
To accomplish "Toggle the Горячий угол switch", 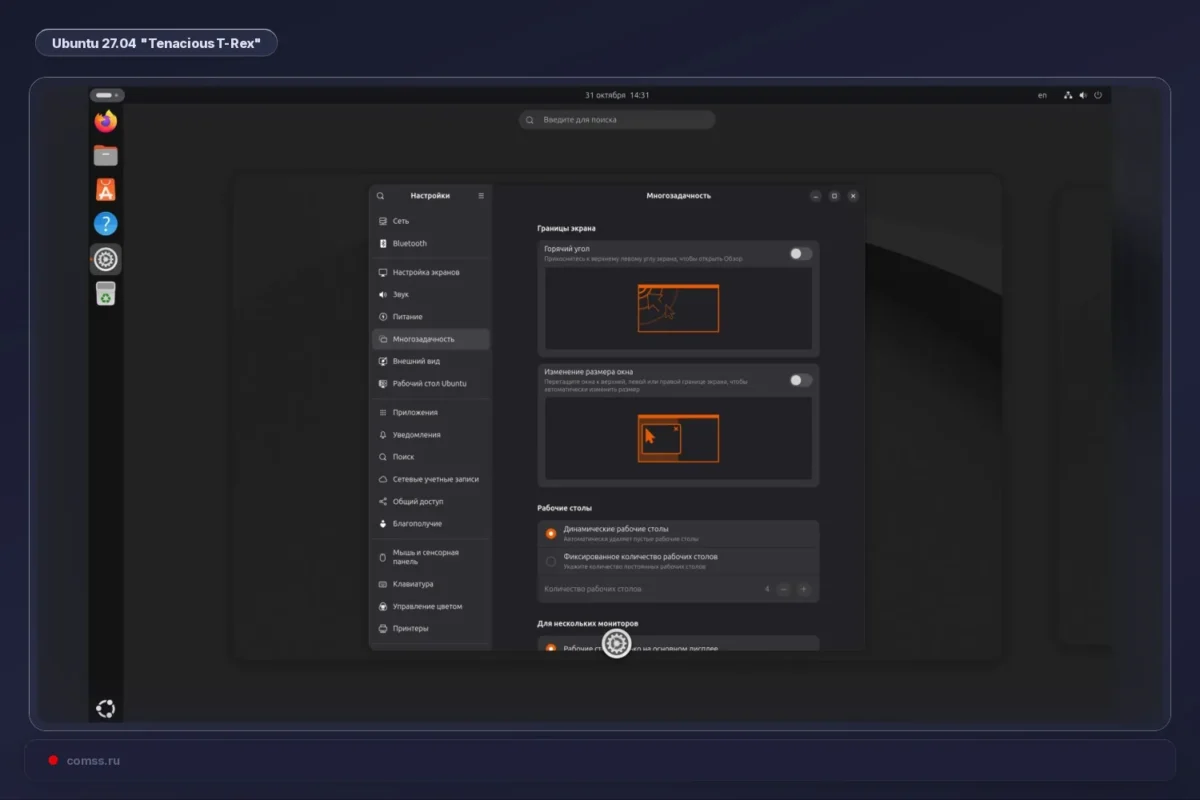I will click(x=801, y=254).
